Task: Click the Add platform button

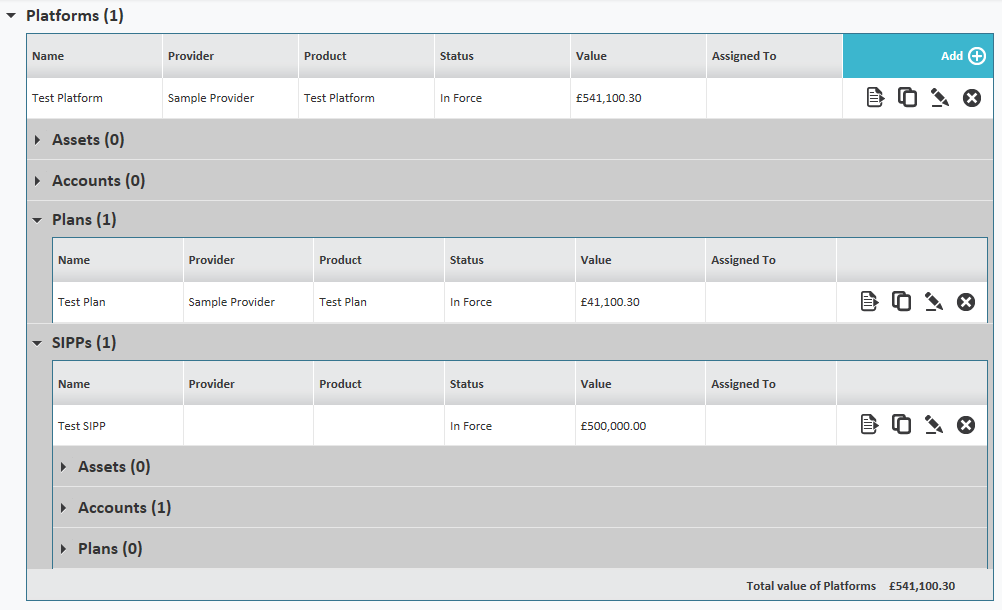Action: (963, 56)
